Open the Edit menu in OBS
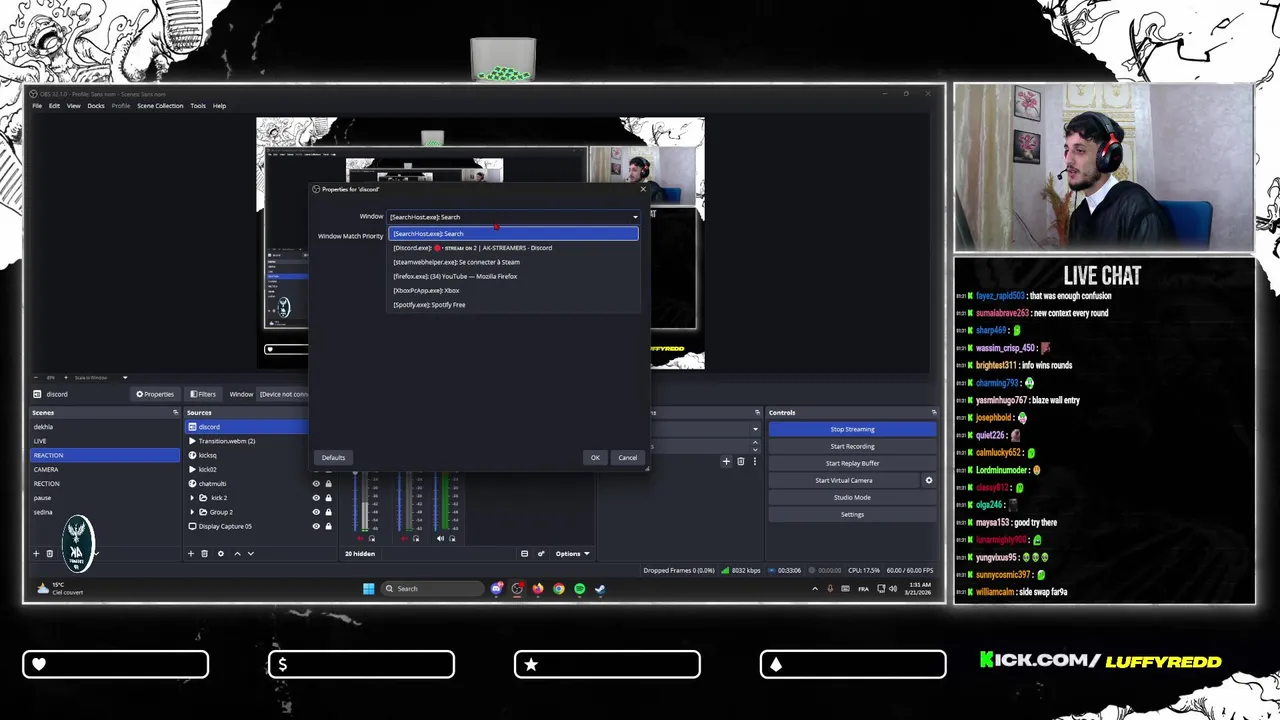Image resolution: width=1280 pixels, height=720 pixels. (x=54, y=105)
